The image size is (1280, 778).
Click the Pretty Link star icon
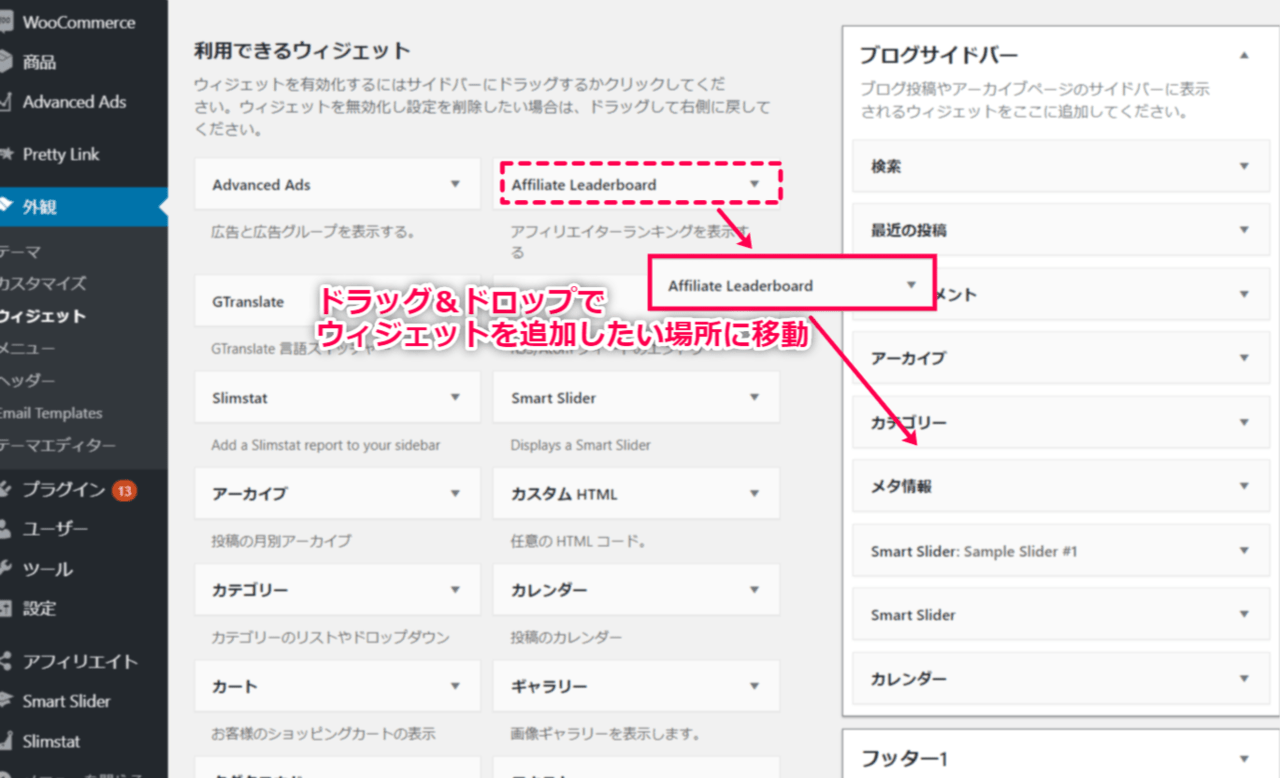click(x=6, y=154)
